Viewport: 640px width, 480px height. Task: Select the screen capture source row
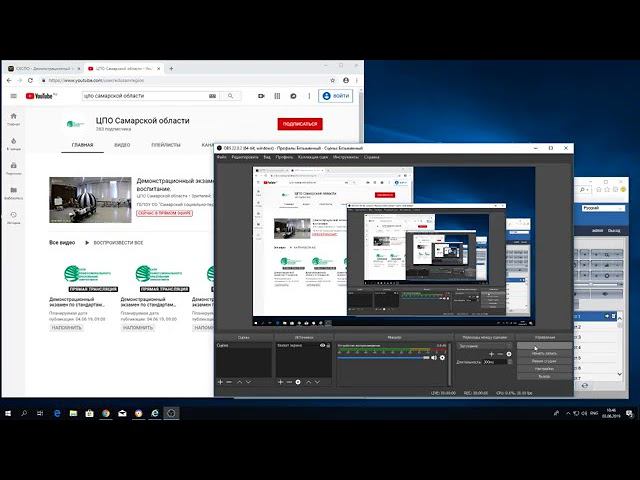click(304, 345)
